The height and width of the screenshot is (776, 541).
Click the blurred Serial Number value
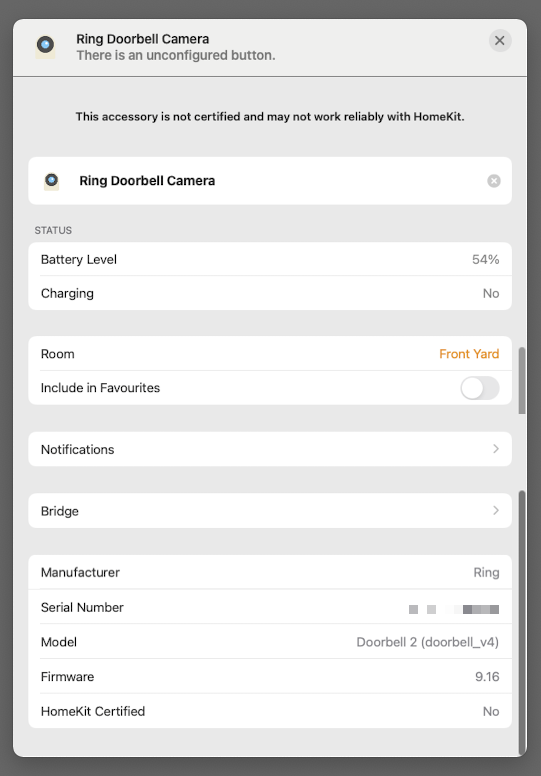pyautogui.click(x=453, y=609)
